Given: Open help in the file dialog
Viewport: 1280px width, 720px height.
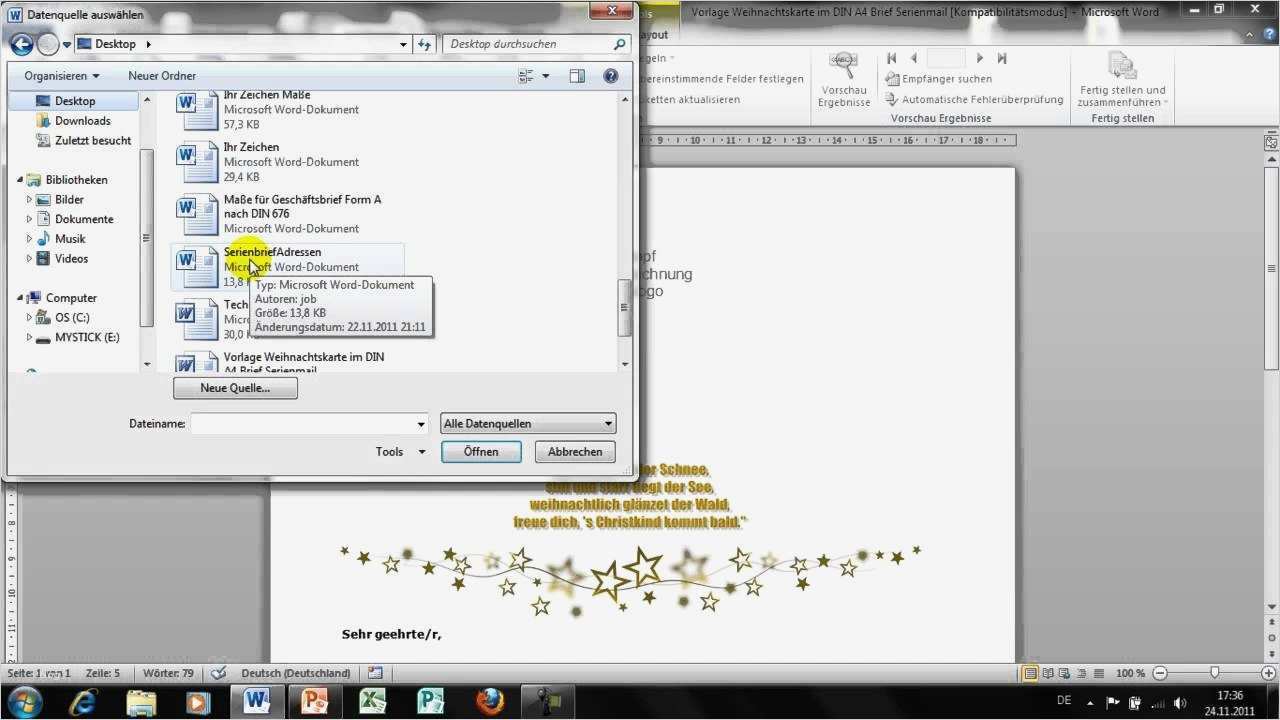Looking at the screenshot, I should coord(610,76).
